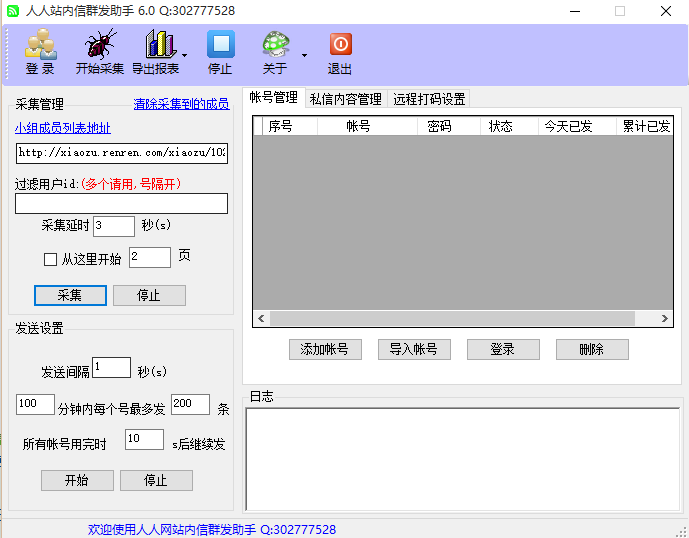
Task: Click the 导出报表 books icon
Action: pos(158,46)
